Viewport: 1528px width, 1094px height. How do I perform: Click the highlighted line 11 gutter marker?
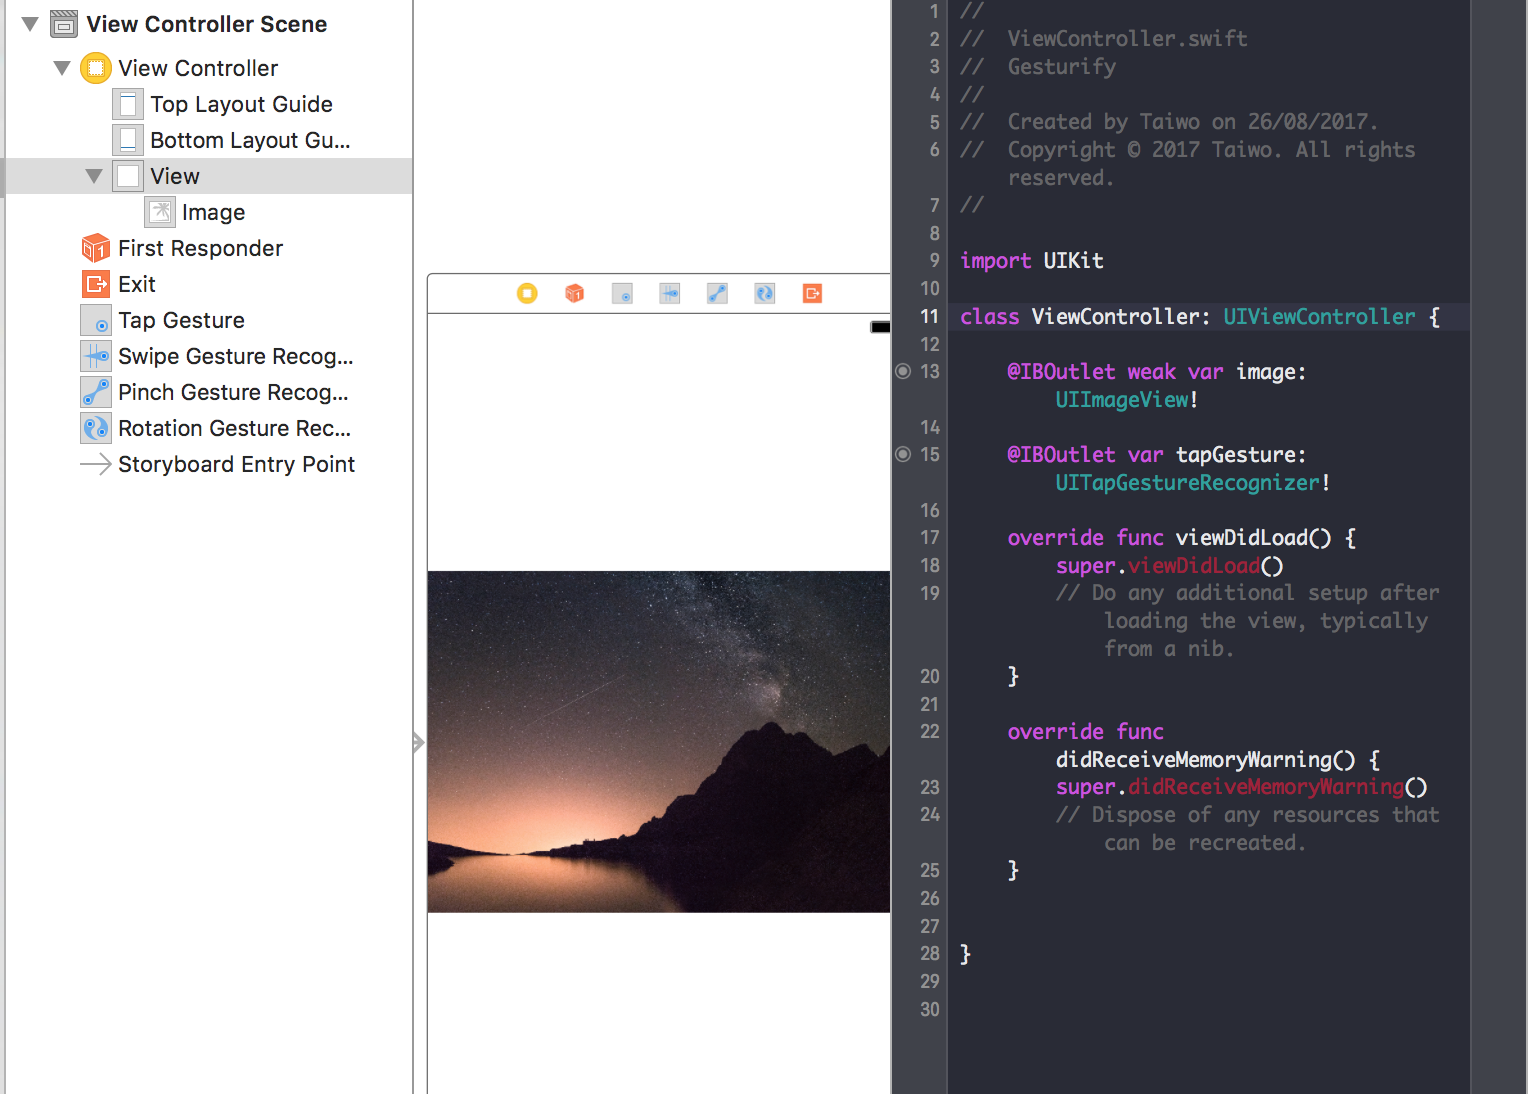[x=930, y=316]
